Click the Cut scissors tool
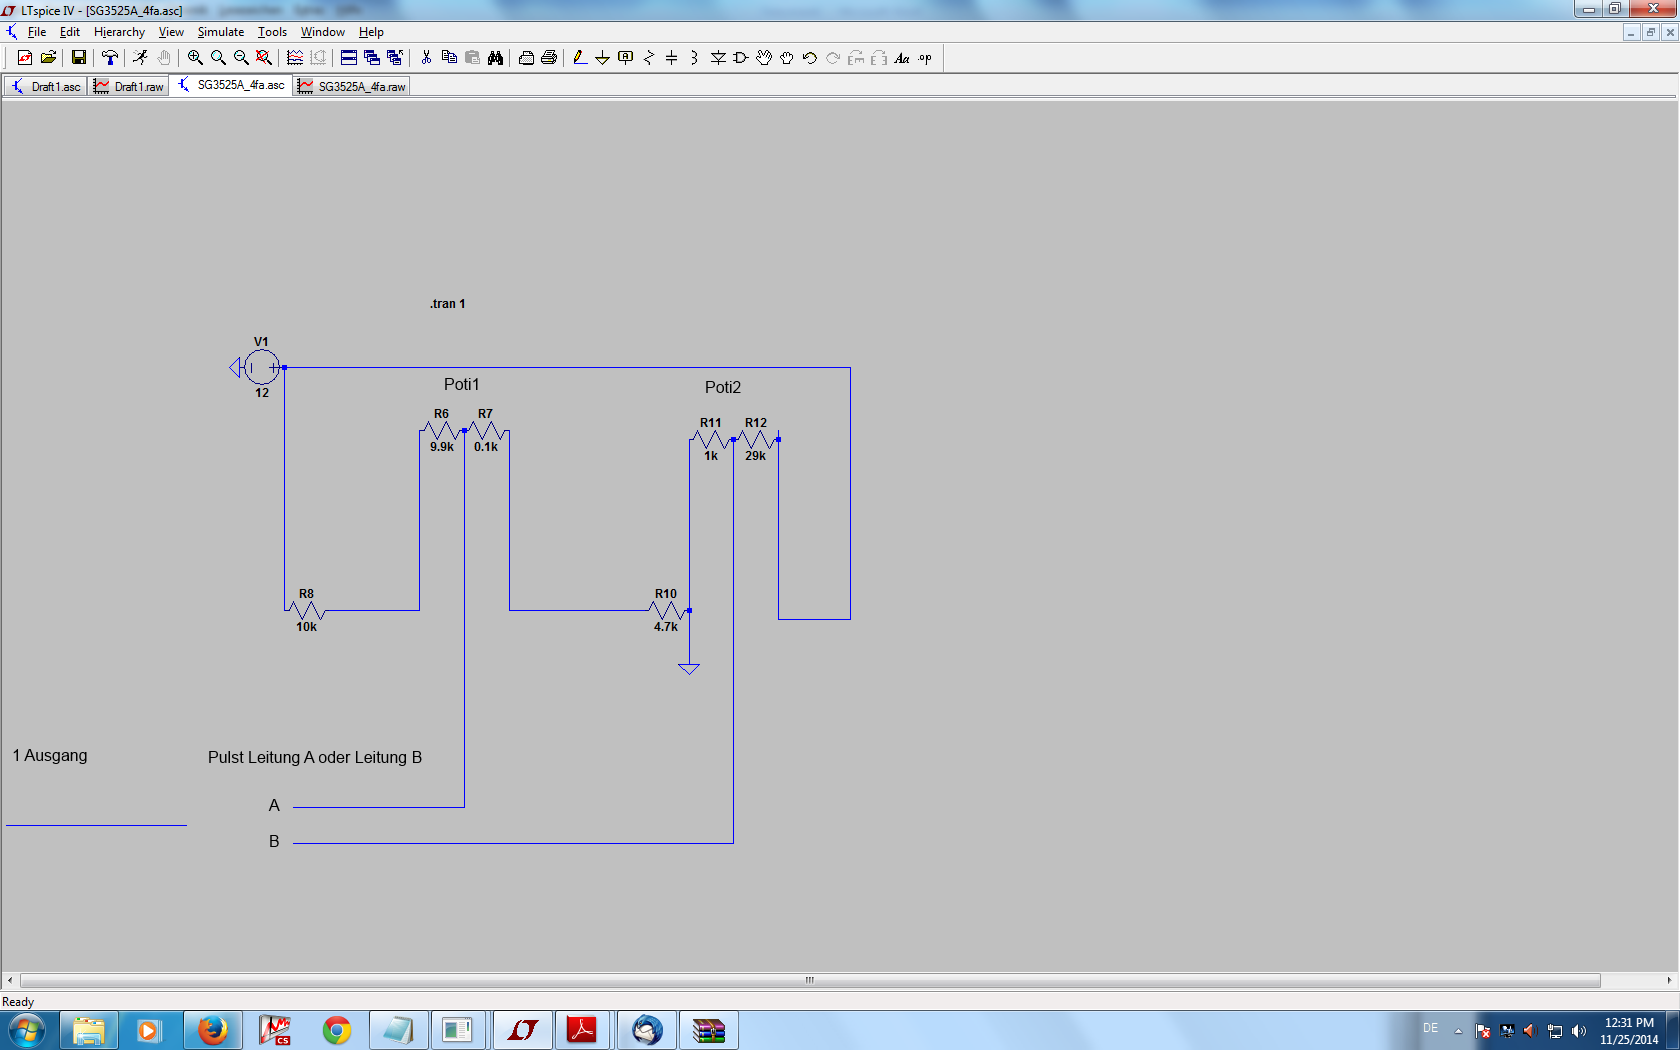Screen dimensions: 1680x1050 point(426,58)
